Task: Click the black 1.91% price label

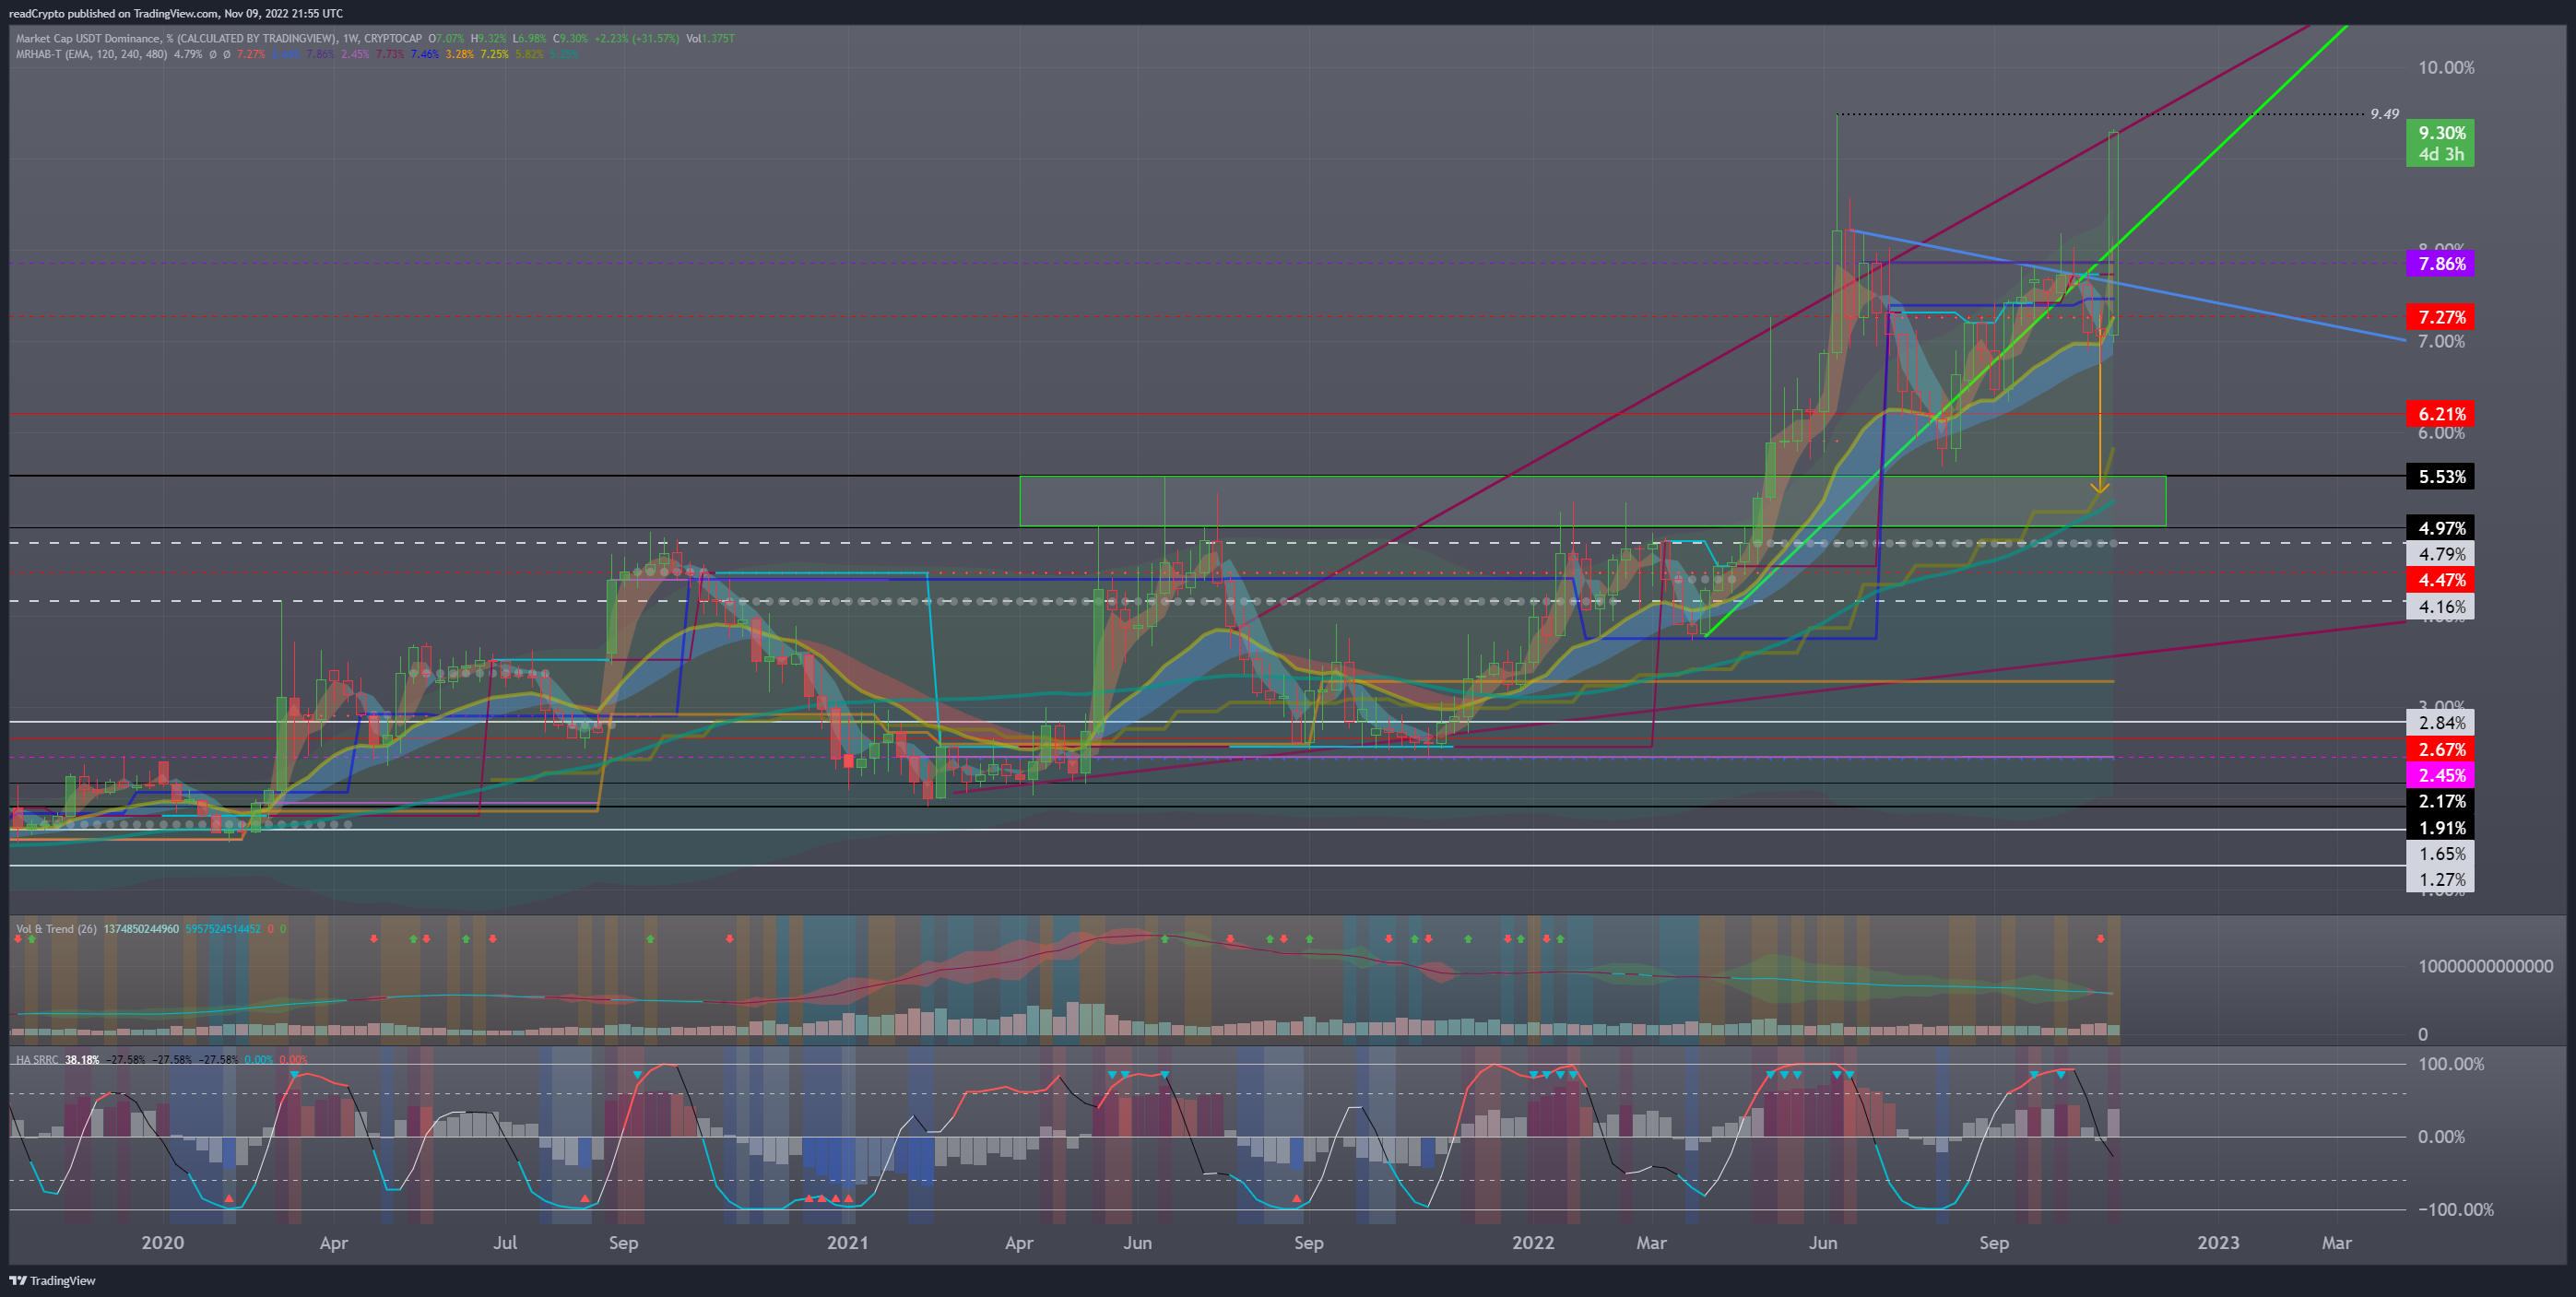Action: (2441, 828)
